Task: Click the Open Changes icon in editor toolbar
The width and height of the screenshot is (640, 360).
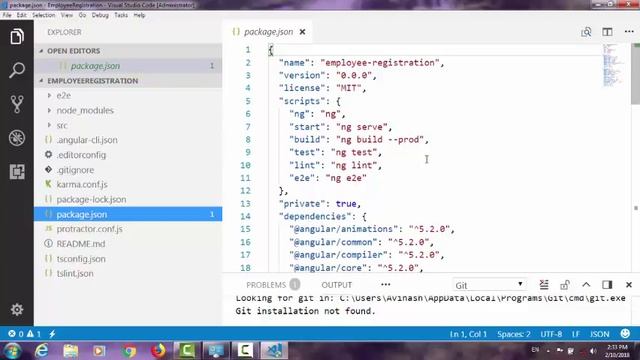Action: (586, 32)
